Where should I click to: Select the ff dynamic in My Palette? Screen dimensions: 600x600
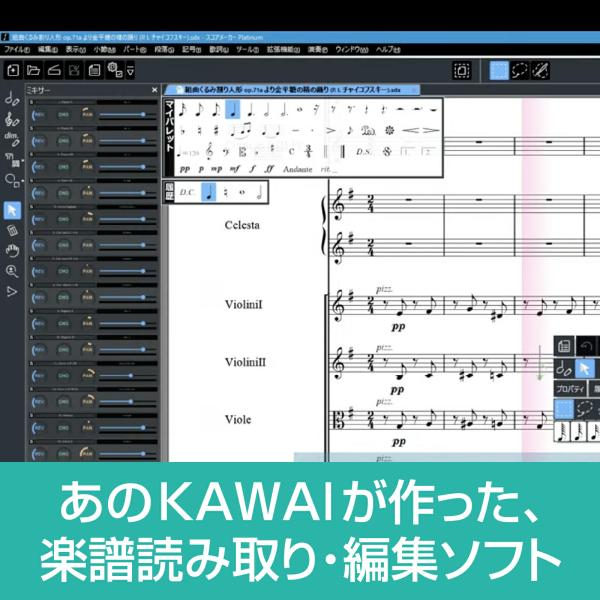(x=269, y=169)
